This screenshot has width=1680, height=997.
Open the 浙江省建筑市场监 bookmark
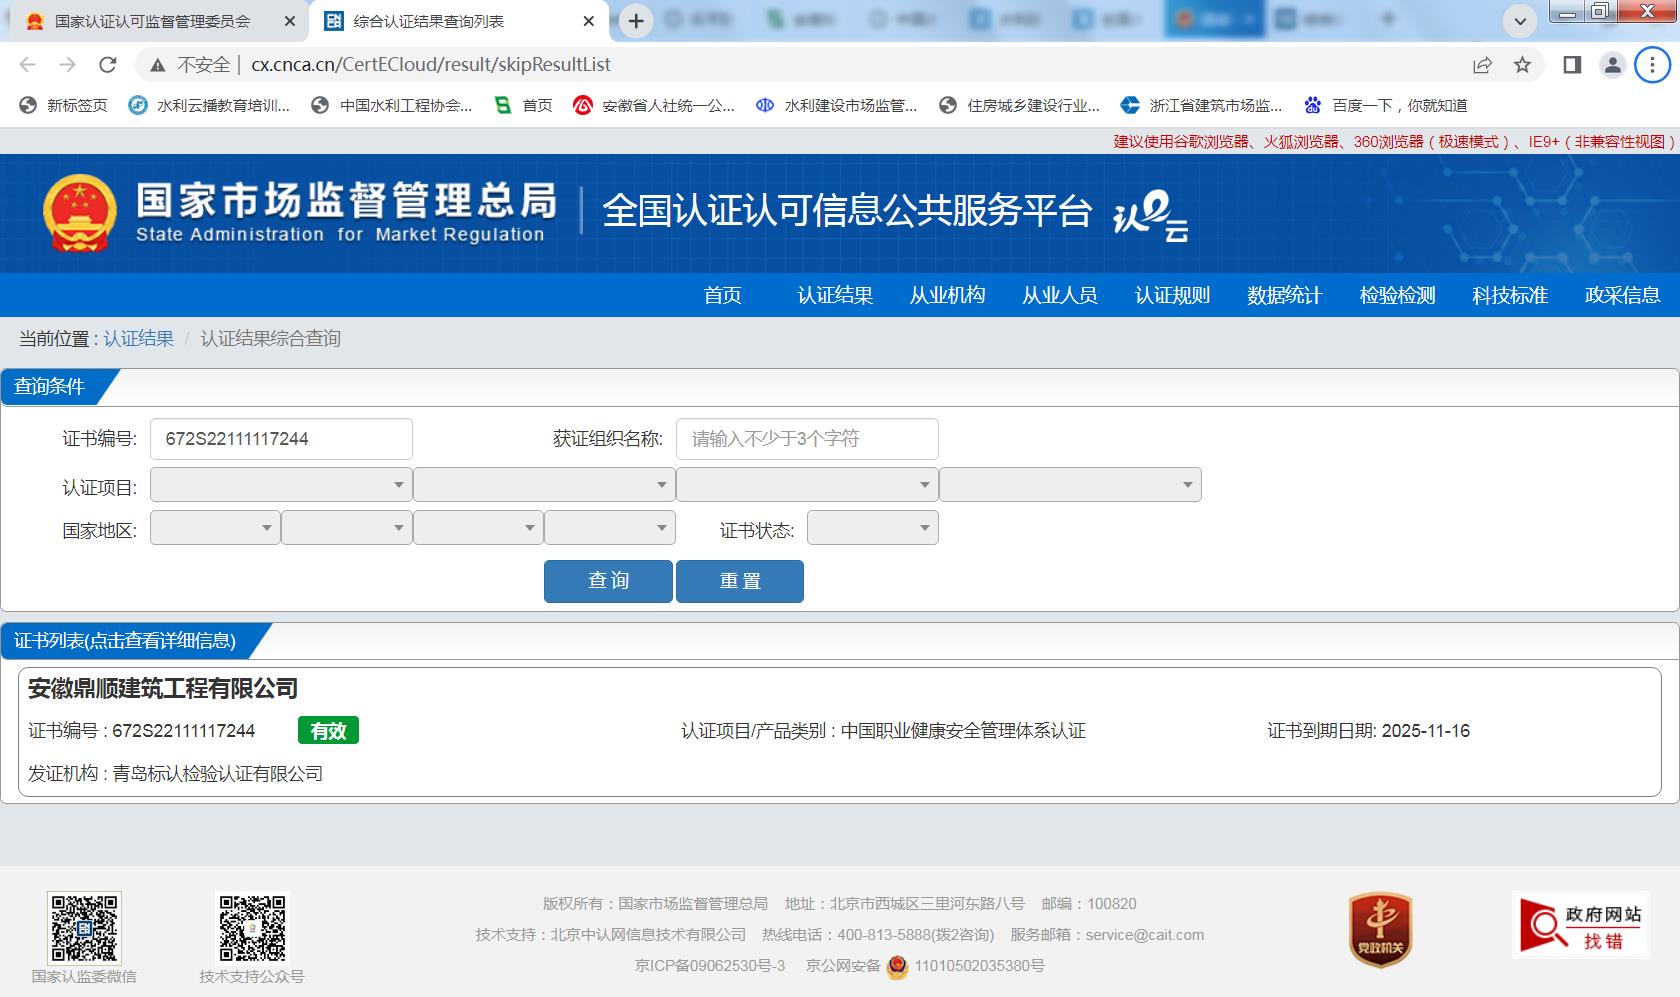(1202, 105)
